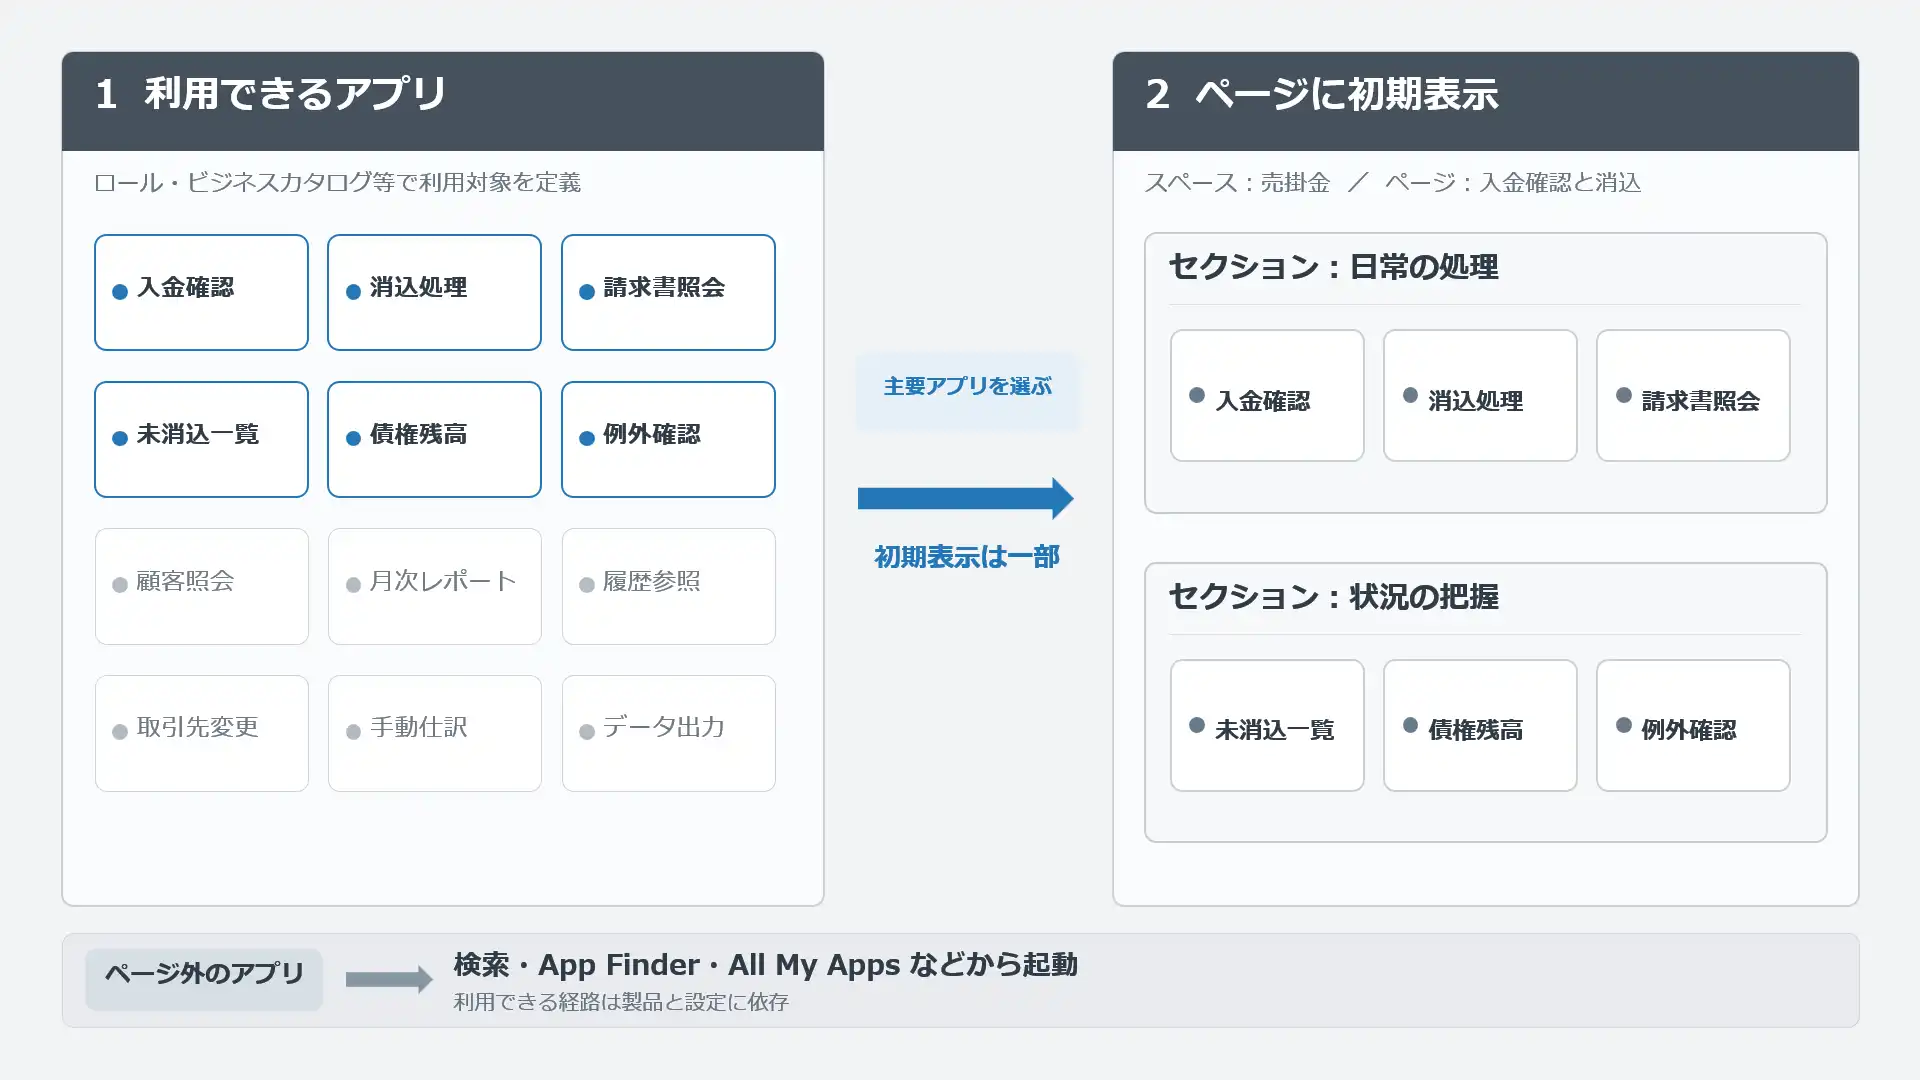Click the 初期表示は一部 caption
This screenshot has width=1920, height=1080.
coord(967,557)
